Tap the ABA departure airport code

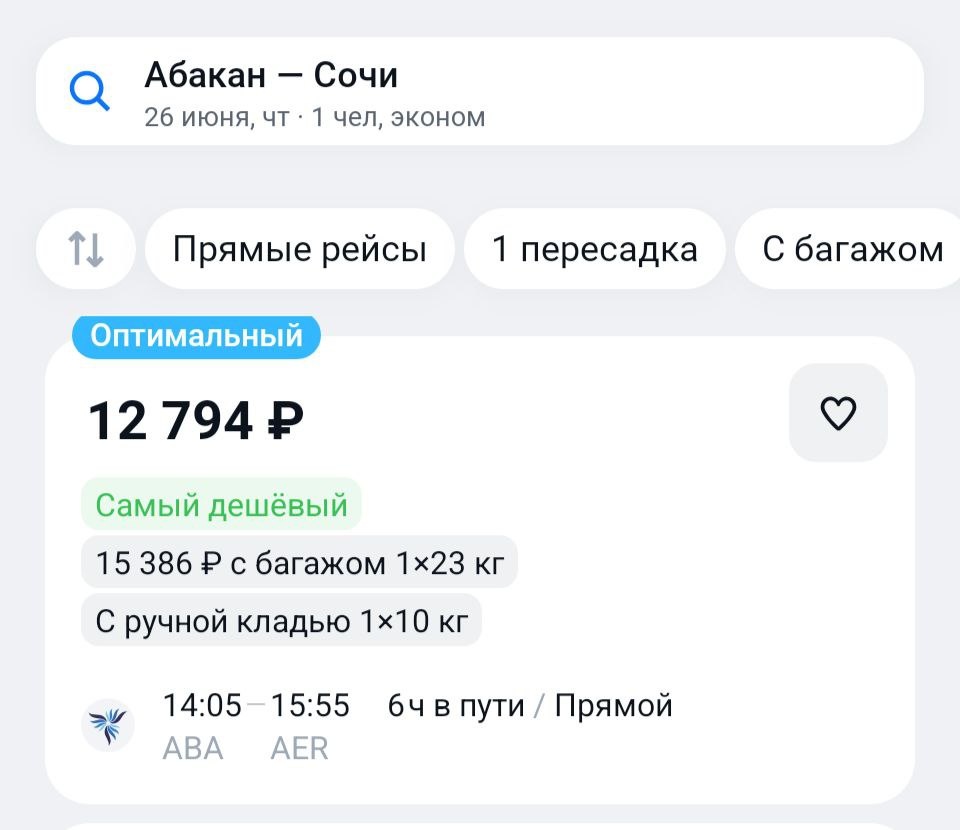193,748
